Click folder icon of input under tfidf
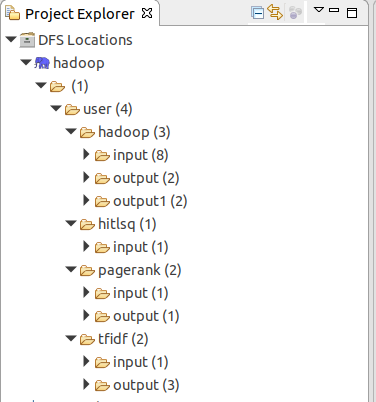Image resolution: width=376 pixels, height=402 pixels. tap(102, 362)
